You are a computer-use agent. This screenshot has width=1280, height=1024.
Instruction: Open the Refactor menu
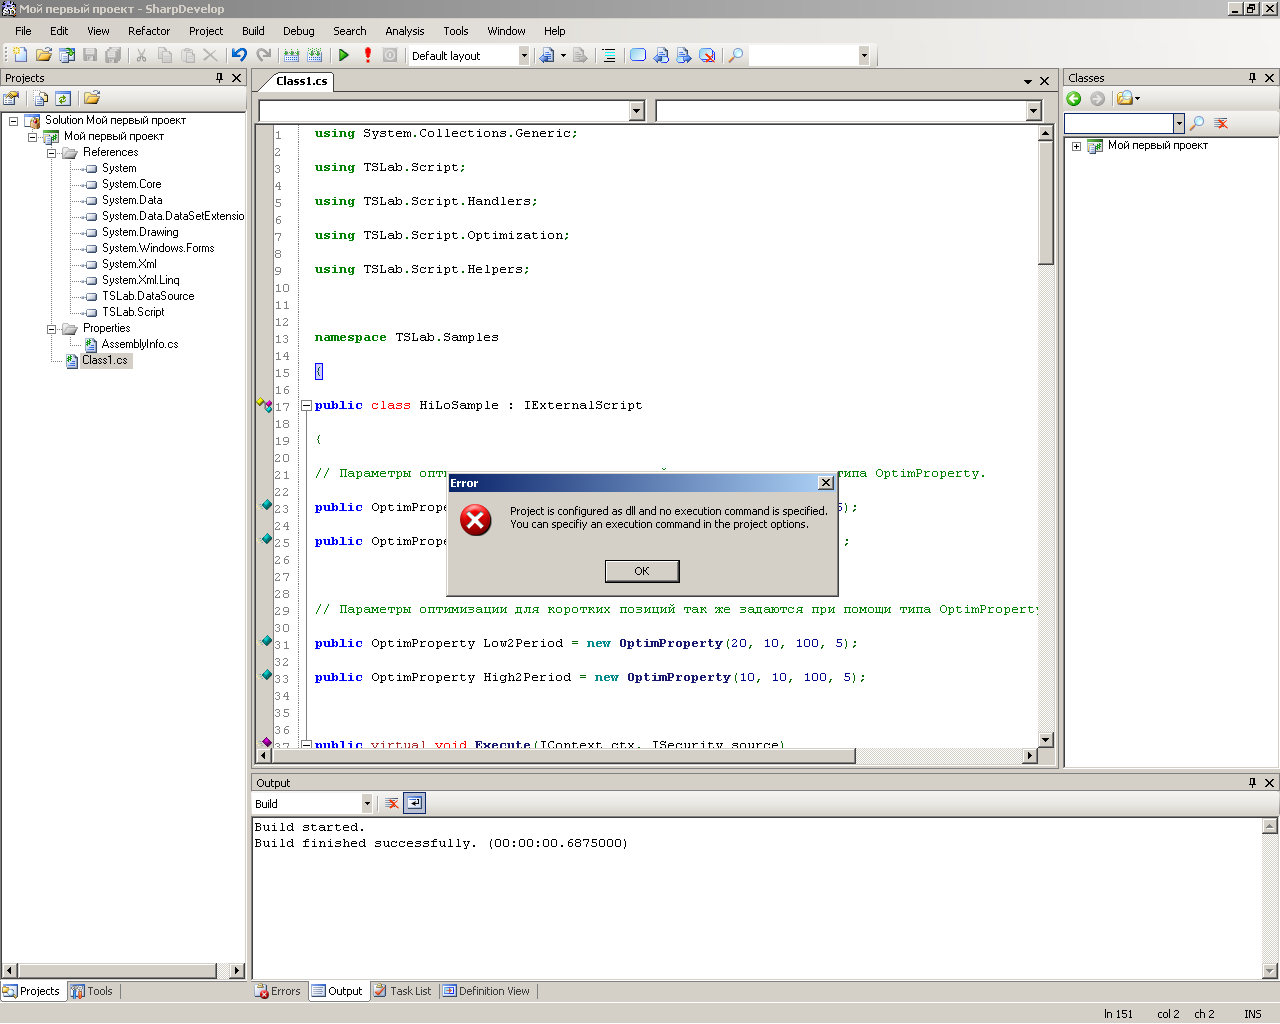pos(148,31)
